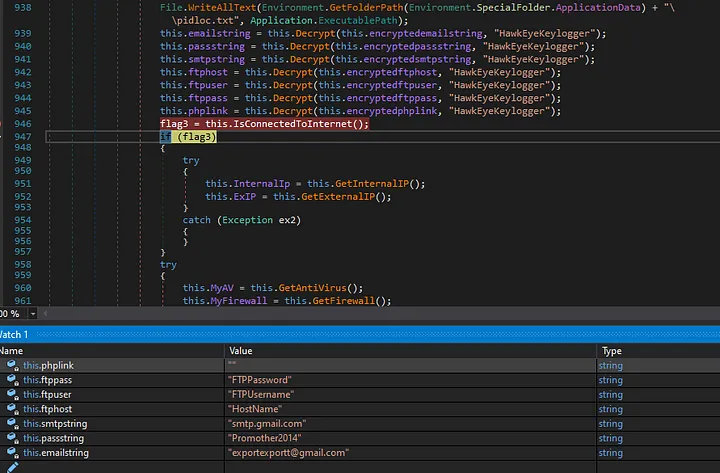Click GetInternalIP method call on line 951
The height and width of the screenshot is (473, 720).
point(372,184)
